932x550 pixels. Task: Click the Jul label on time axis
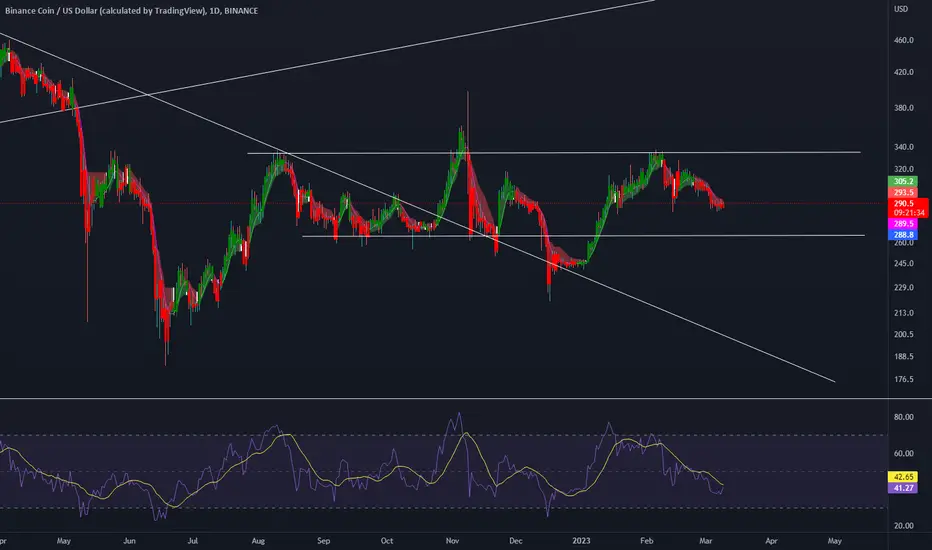coord(193,541)
